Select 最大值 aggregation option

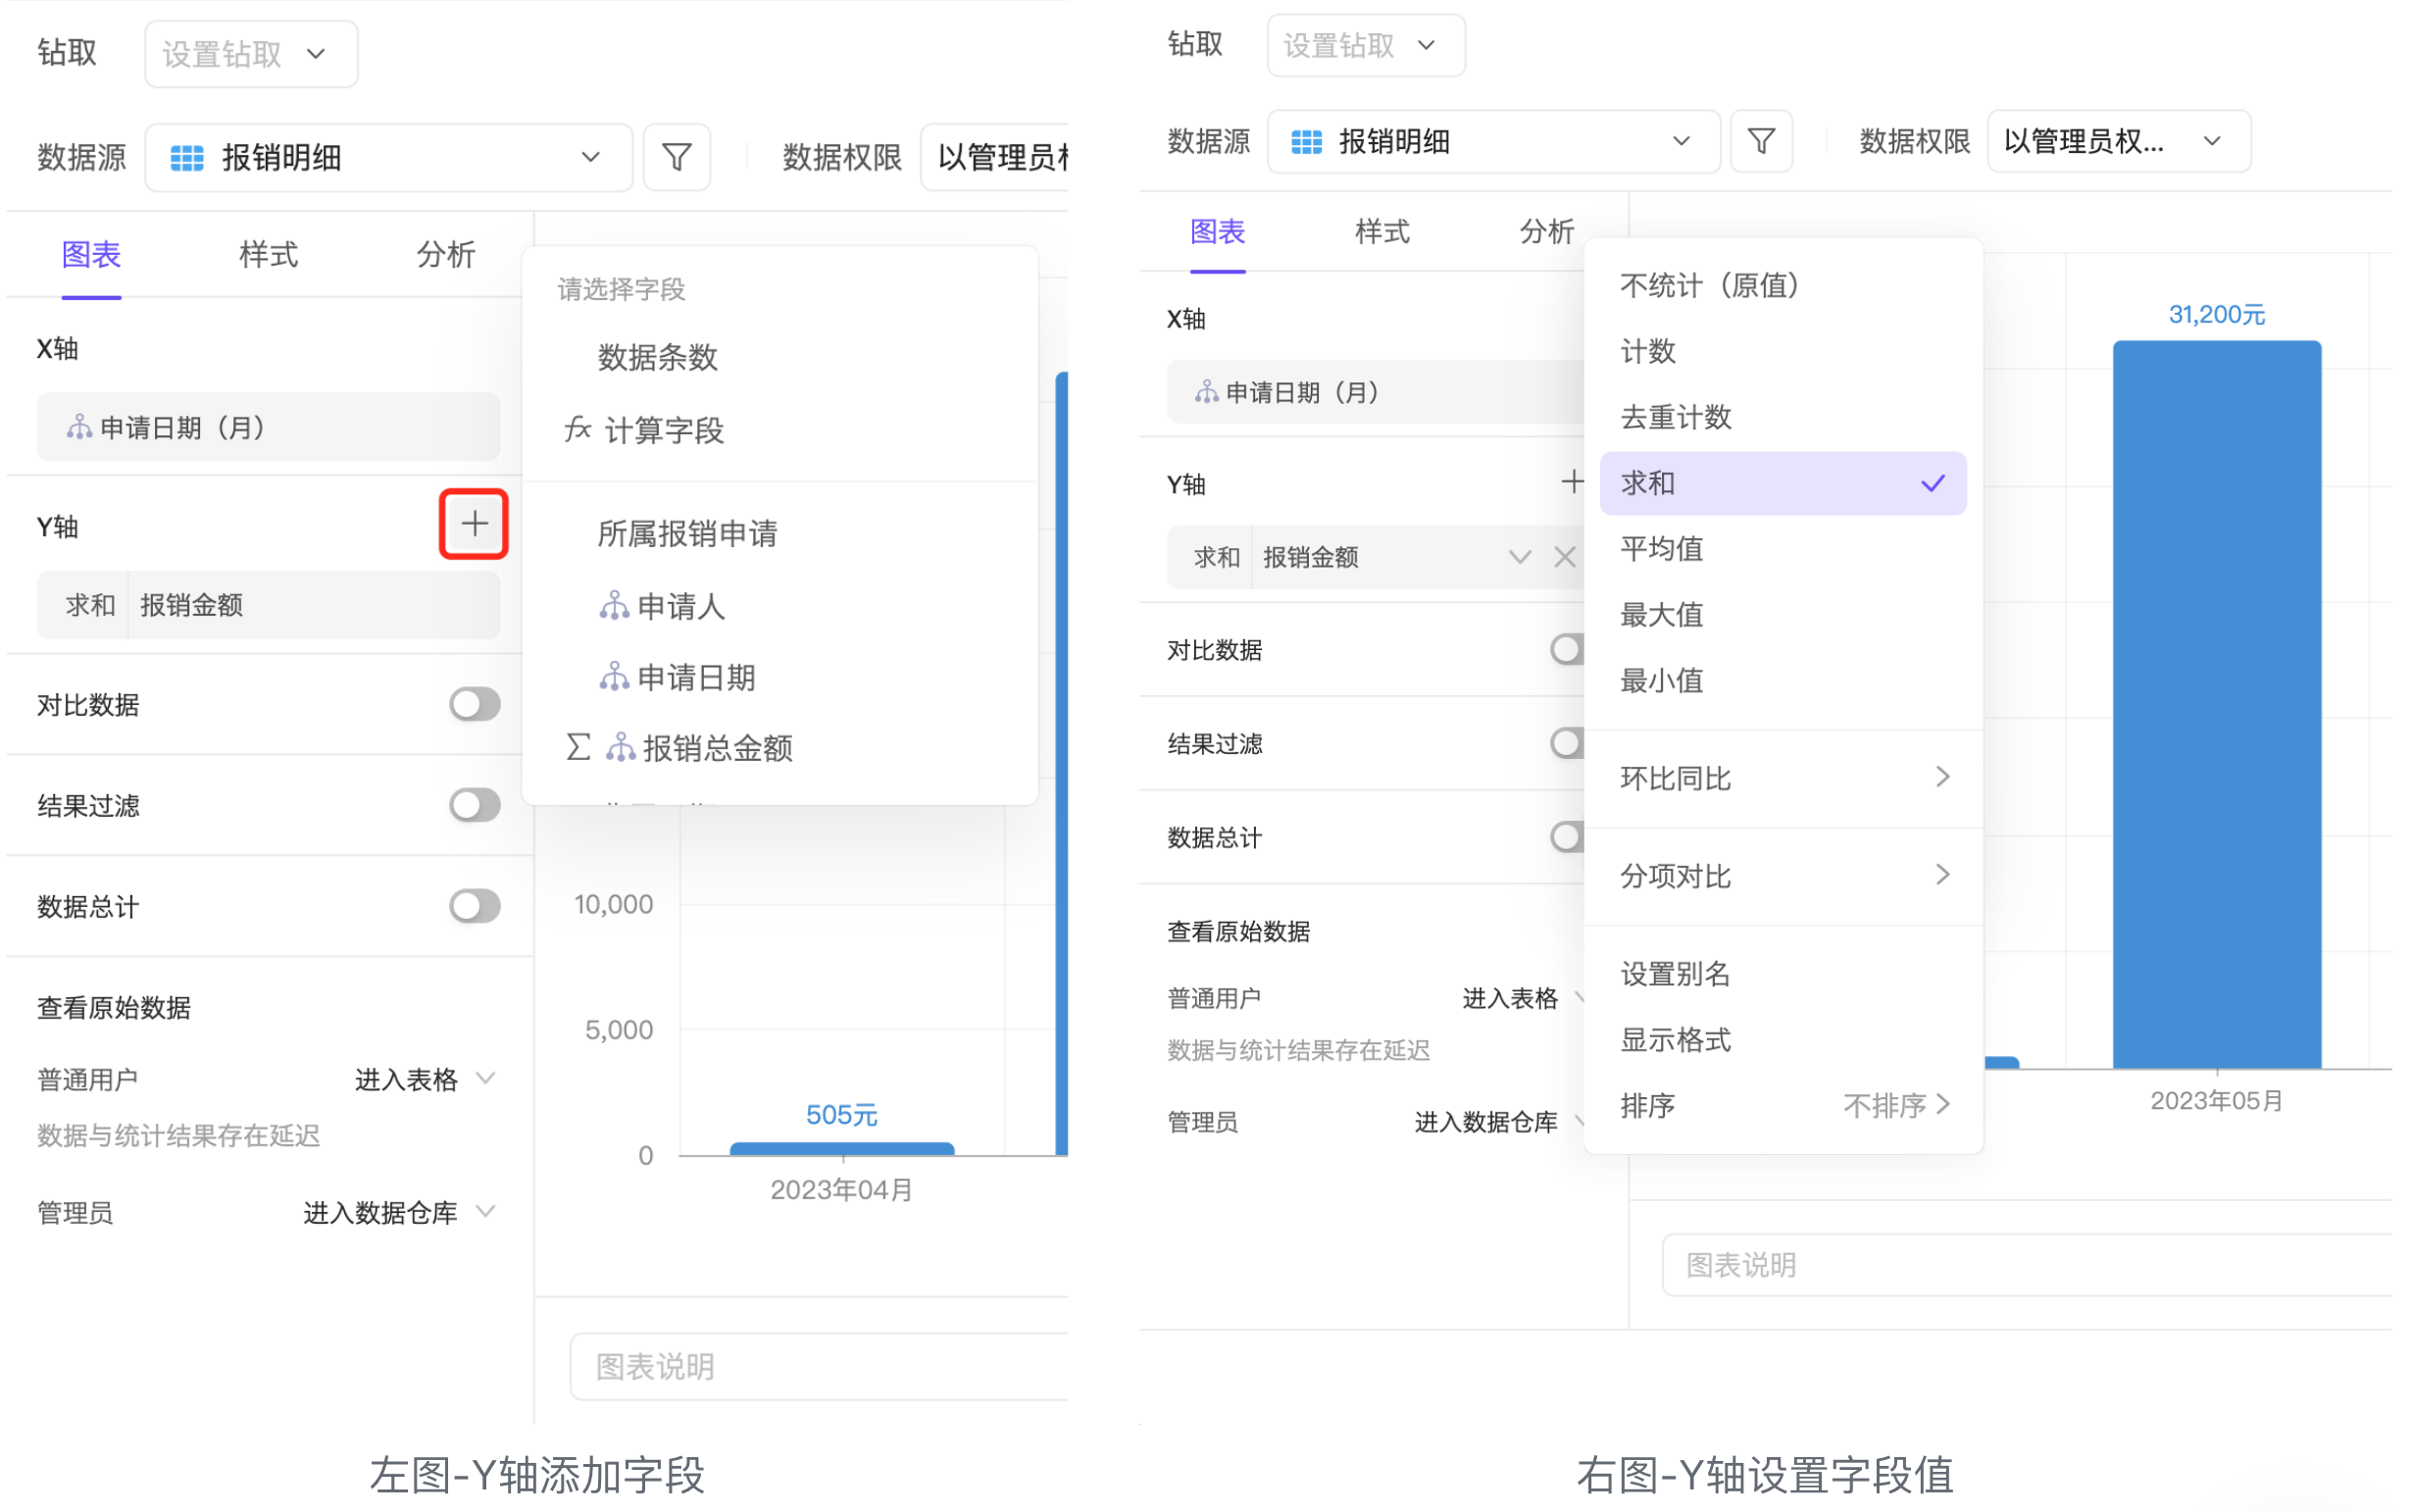pyautogui.click(x=1783, y=614)
